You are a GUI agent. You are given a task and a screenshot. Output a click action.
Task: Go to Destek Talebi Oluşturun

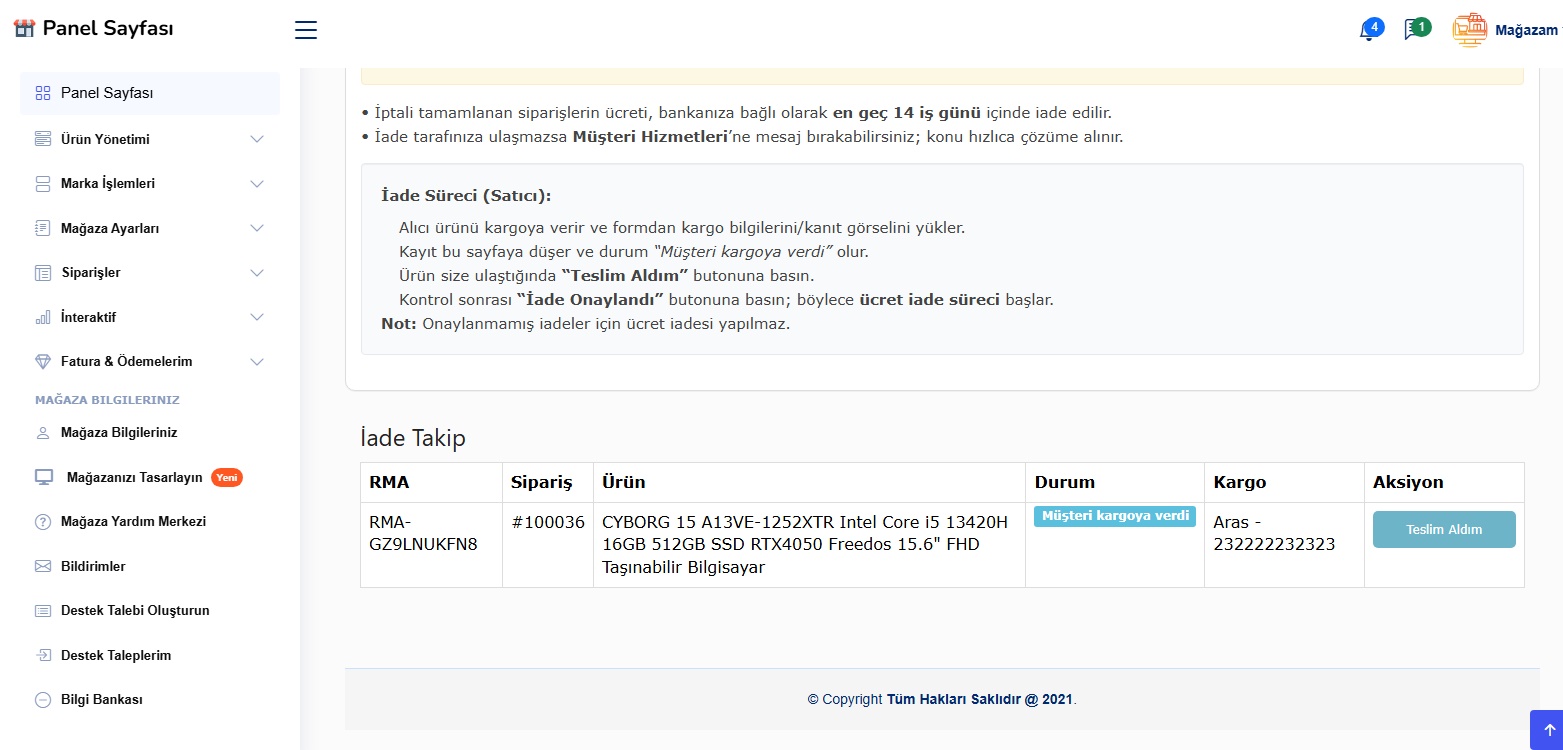pos(135,610)
